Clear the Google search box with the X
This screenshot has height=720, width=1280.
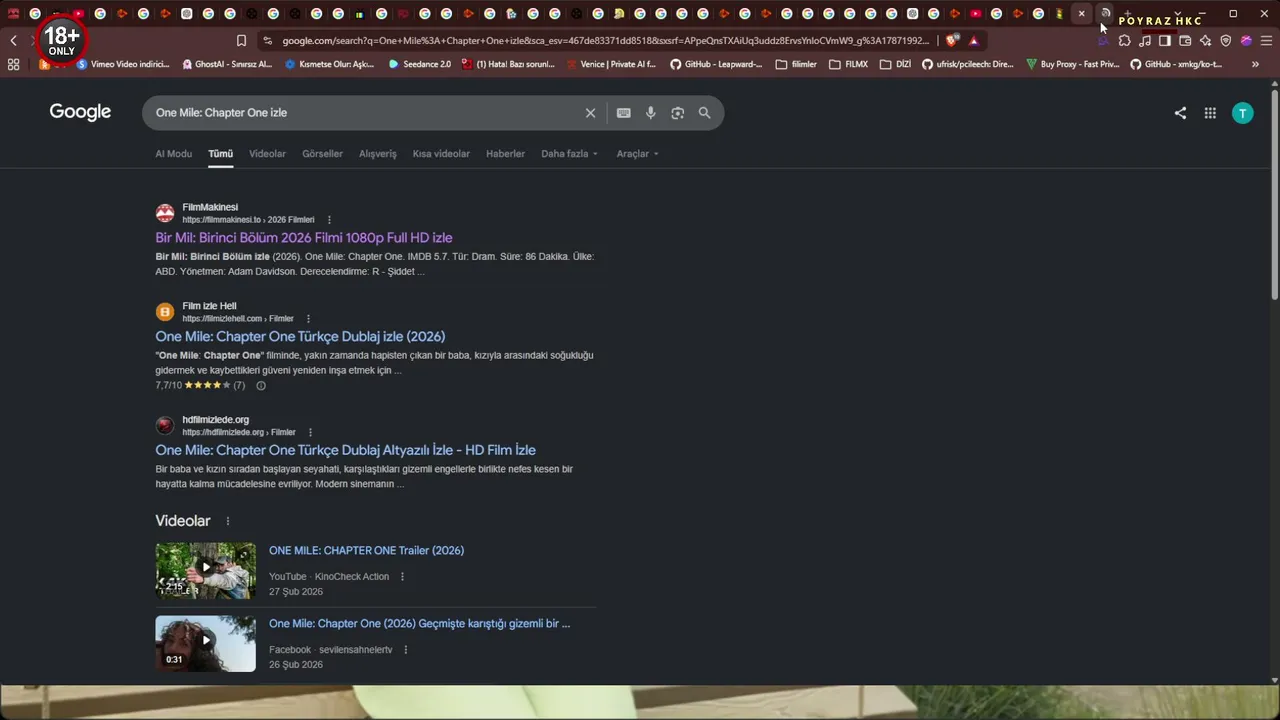tap(590, 113)
